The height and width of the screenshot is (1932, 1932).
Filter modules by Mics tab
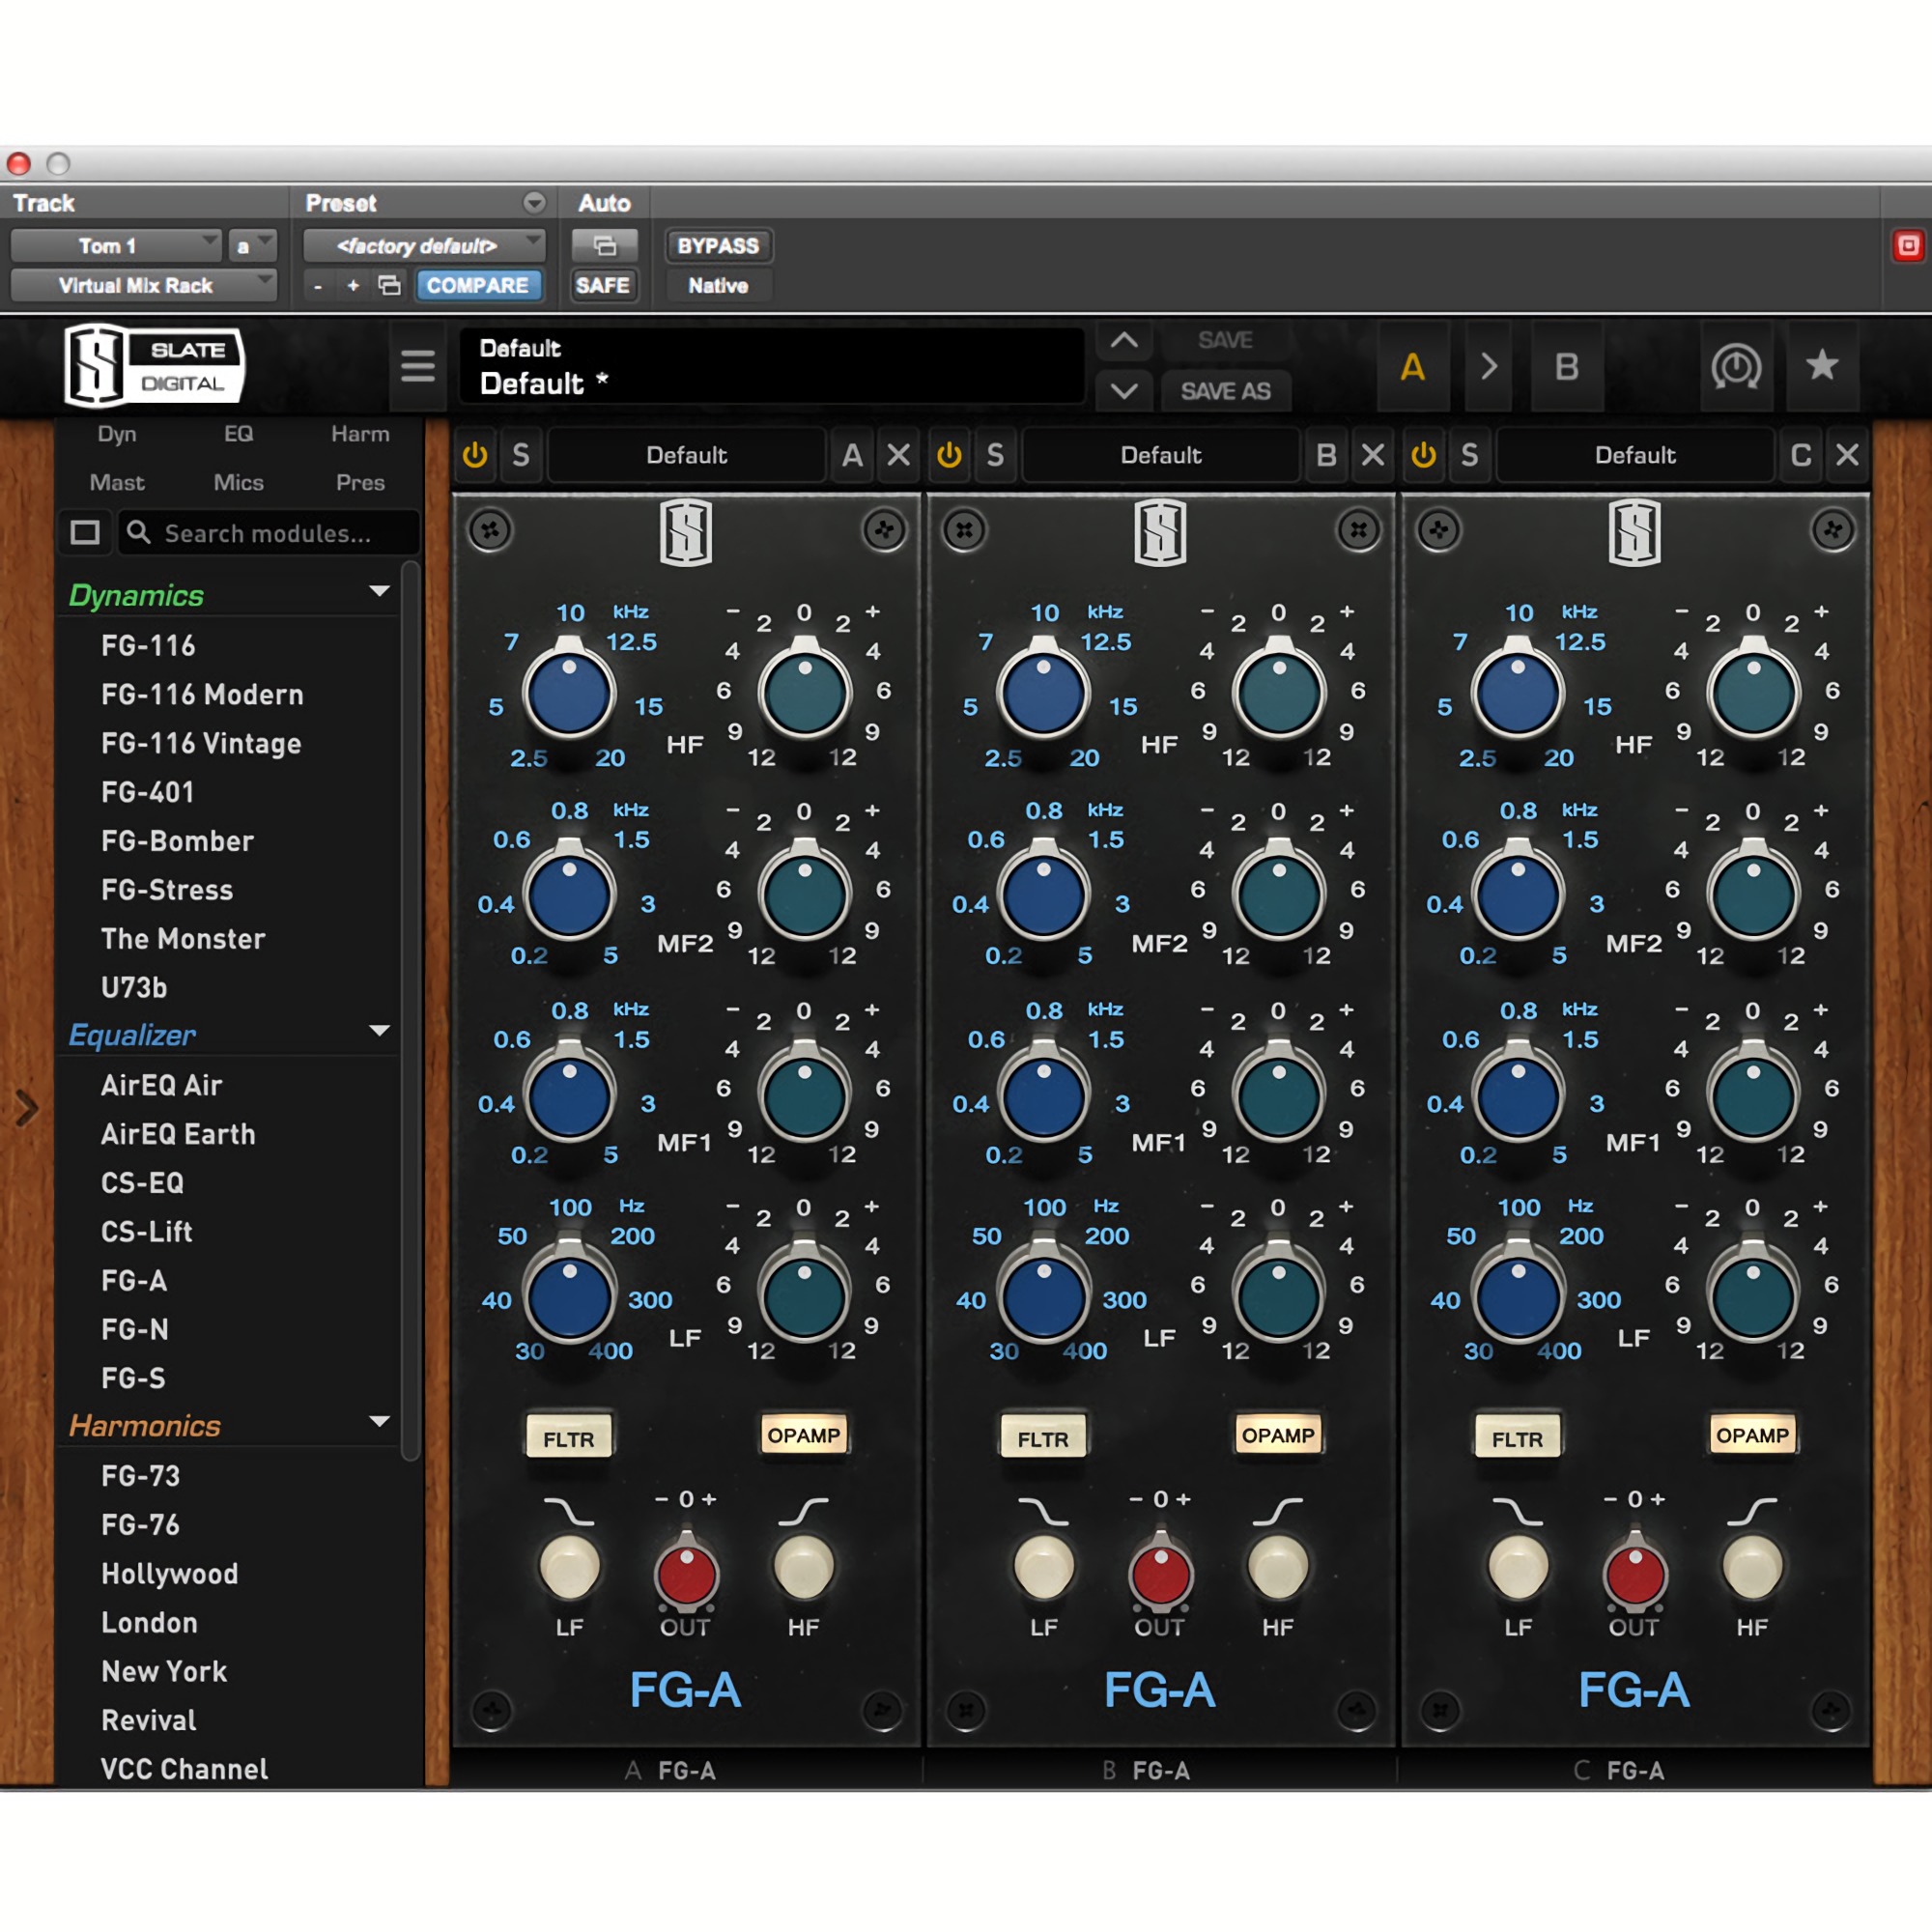pos(238,482)
